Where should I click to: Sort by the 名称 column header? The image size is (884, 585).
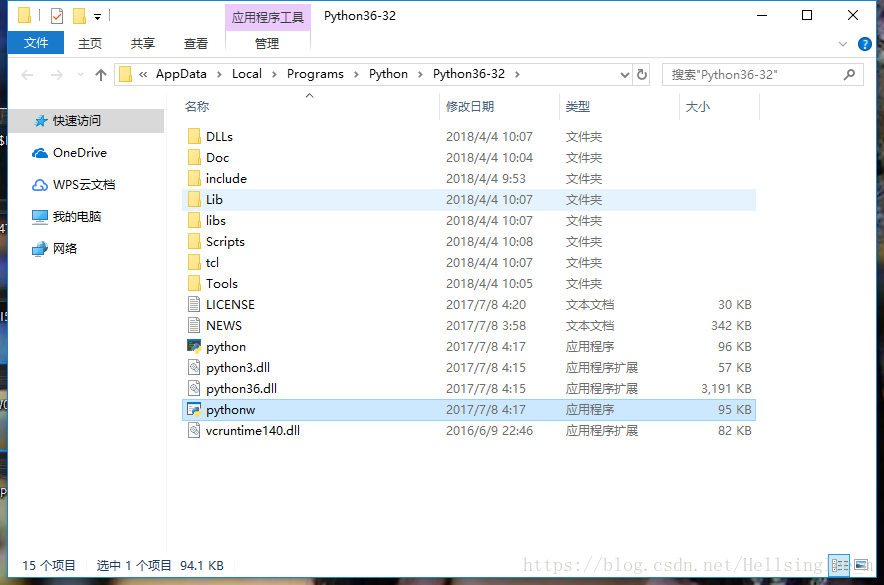197,107
